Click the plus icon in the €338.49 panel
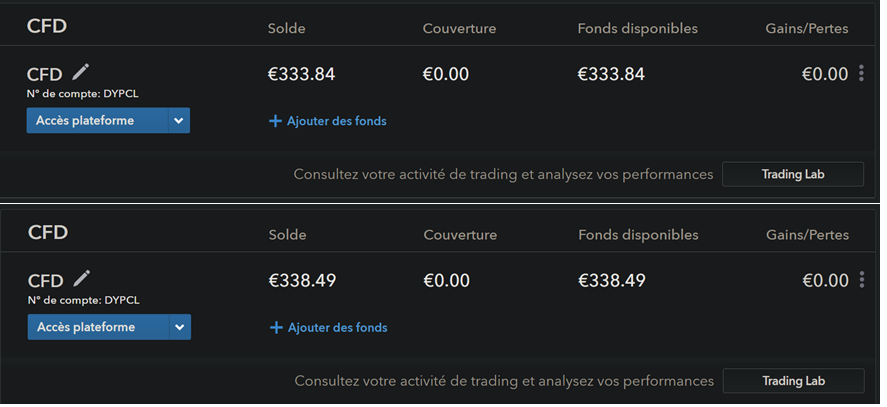Image resolution: width=887 pixels, height=407 pixels. [x=276, y=327]
